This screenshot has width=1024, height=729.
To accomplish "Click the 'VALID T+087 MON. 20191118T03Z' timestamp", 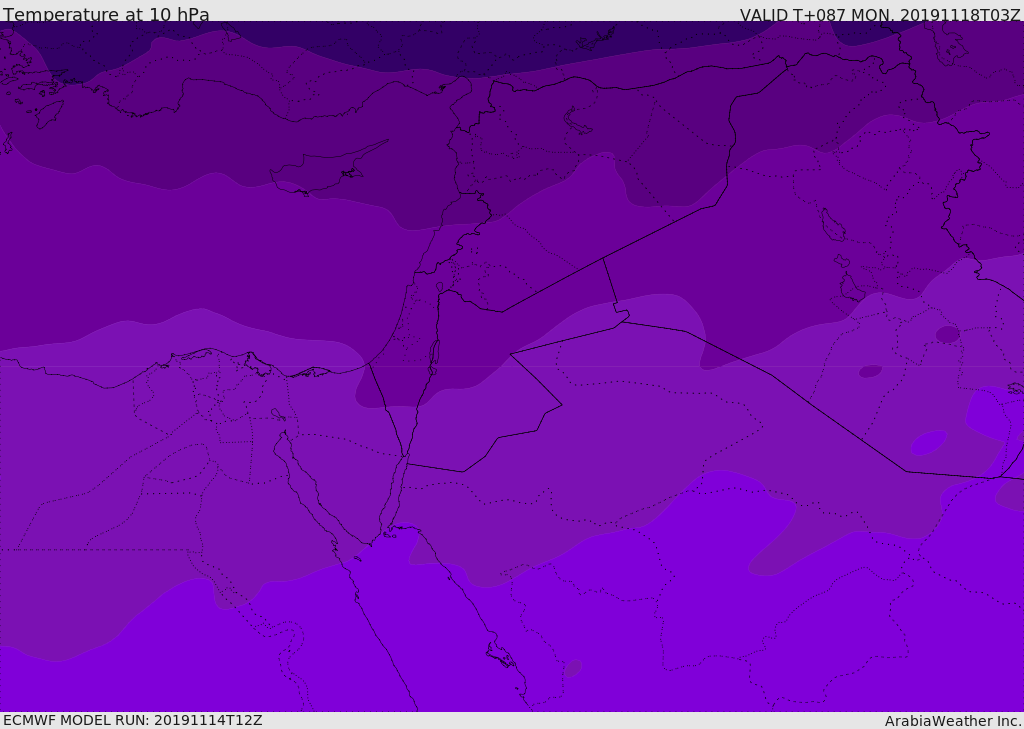I will (880, 15).
